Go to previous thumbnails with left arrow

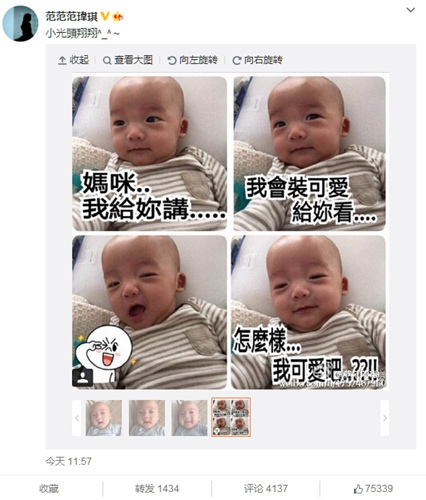(x=77, y=418)
